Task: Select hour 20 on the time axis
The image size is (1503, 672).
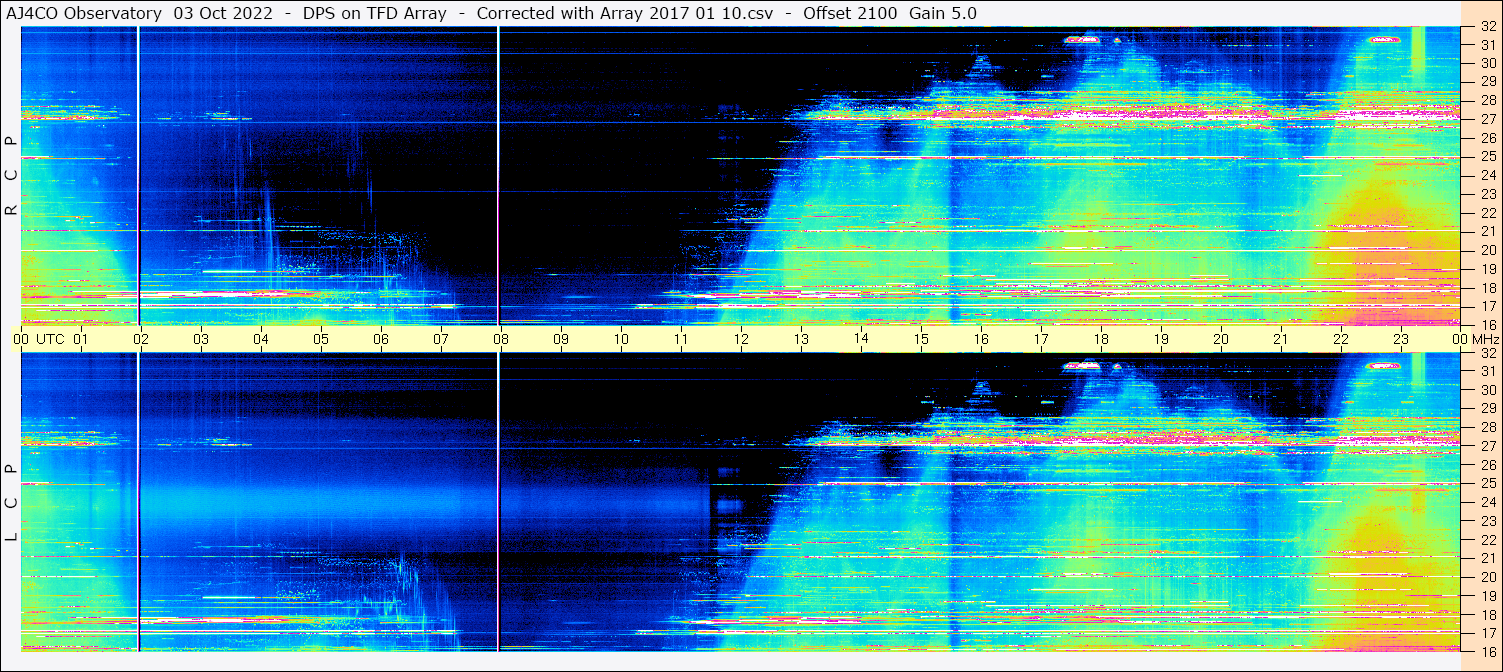Action: [1221, 339]
